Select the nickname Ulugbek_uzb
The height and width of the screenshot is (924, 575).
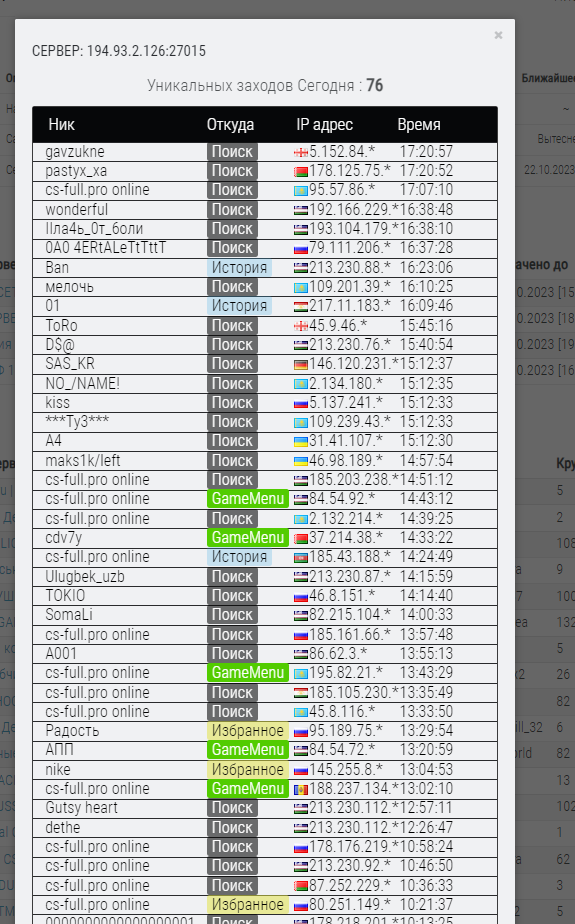pos(85,576)
